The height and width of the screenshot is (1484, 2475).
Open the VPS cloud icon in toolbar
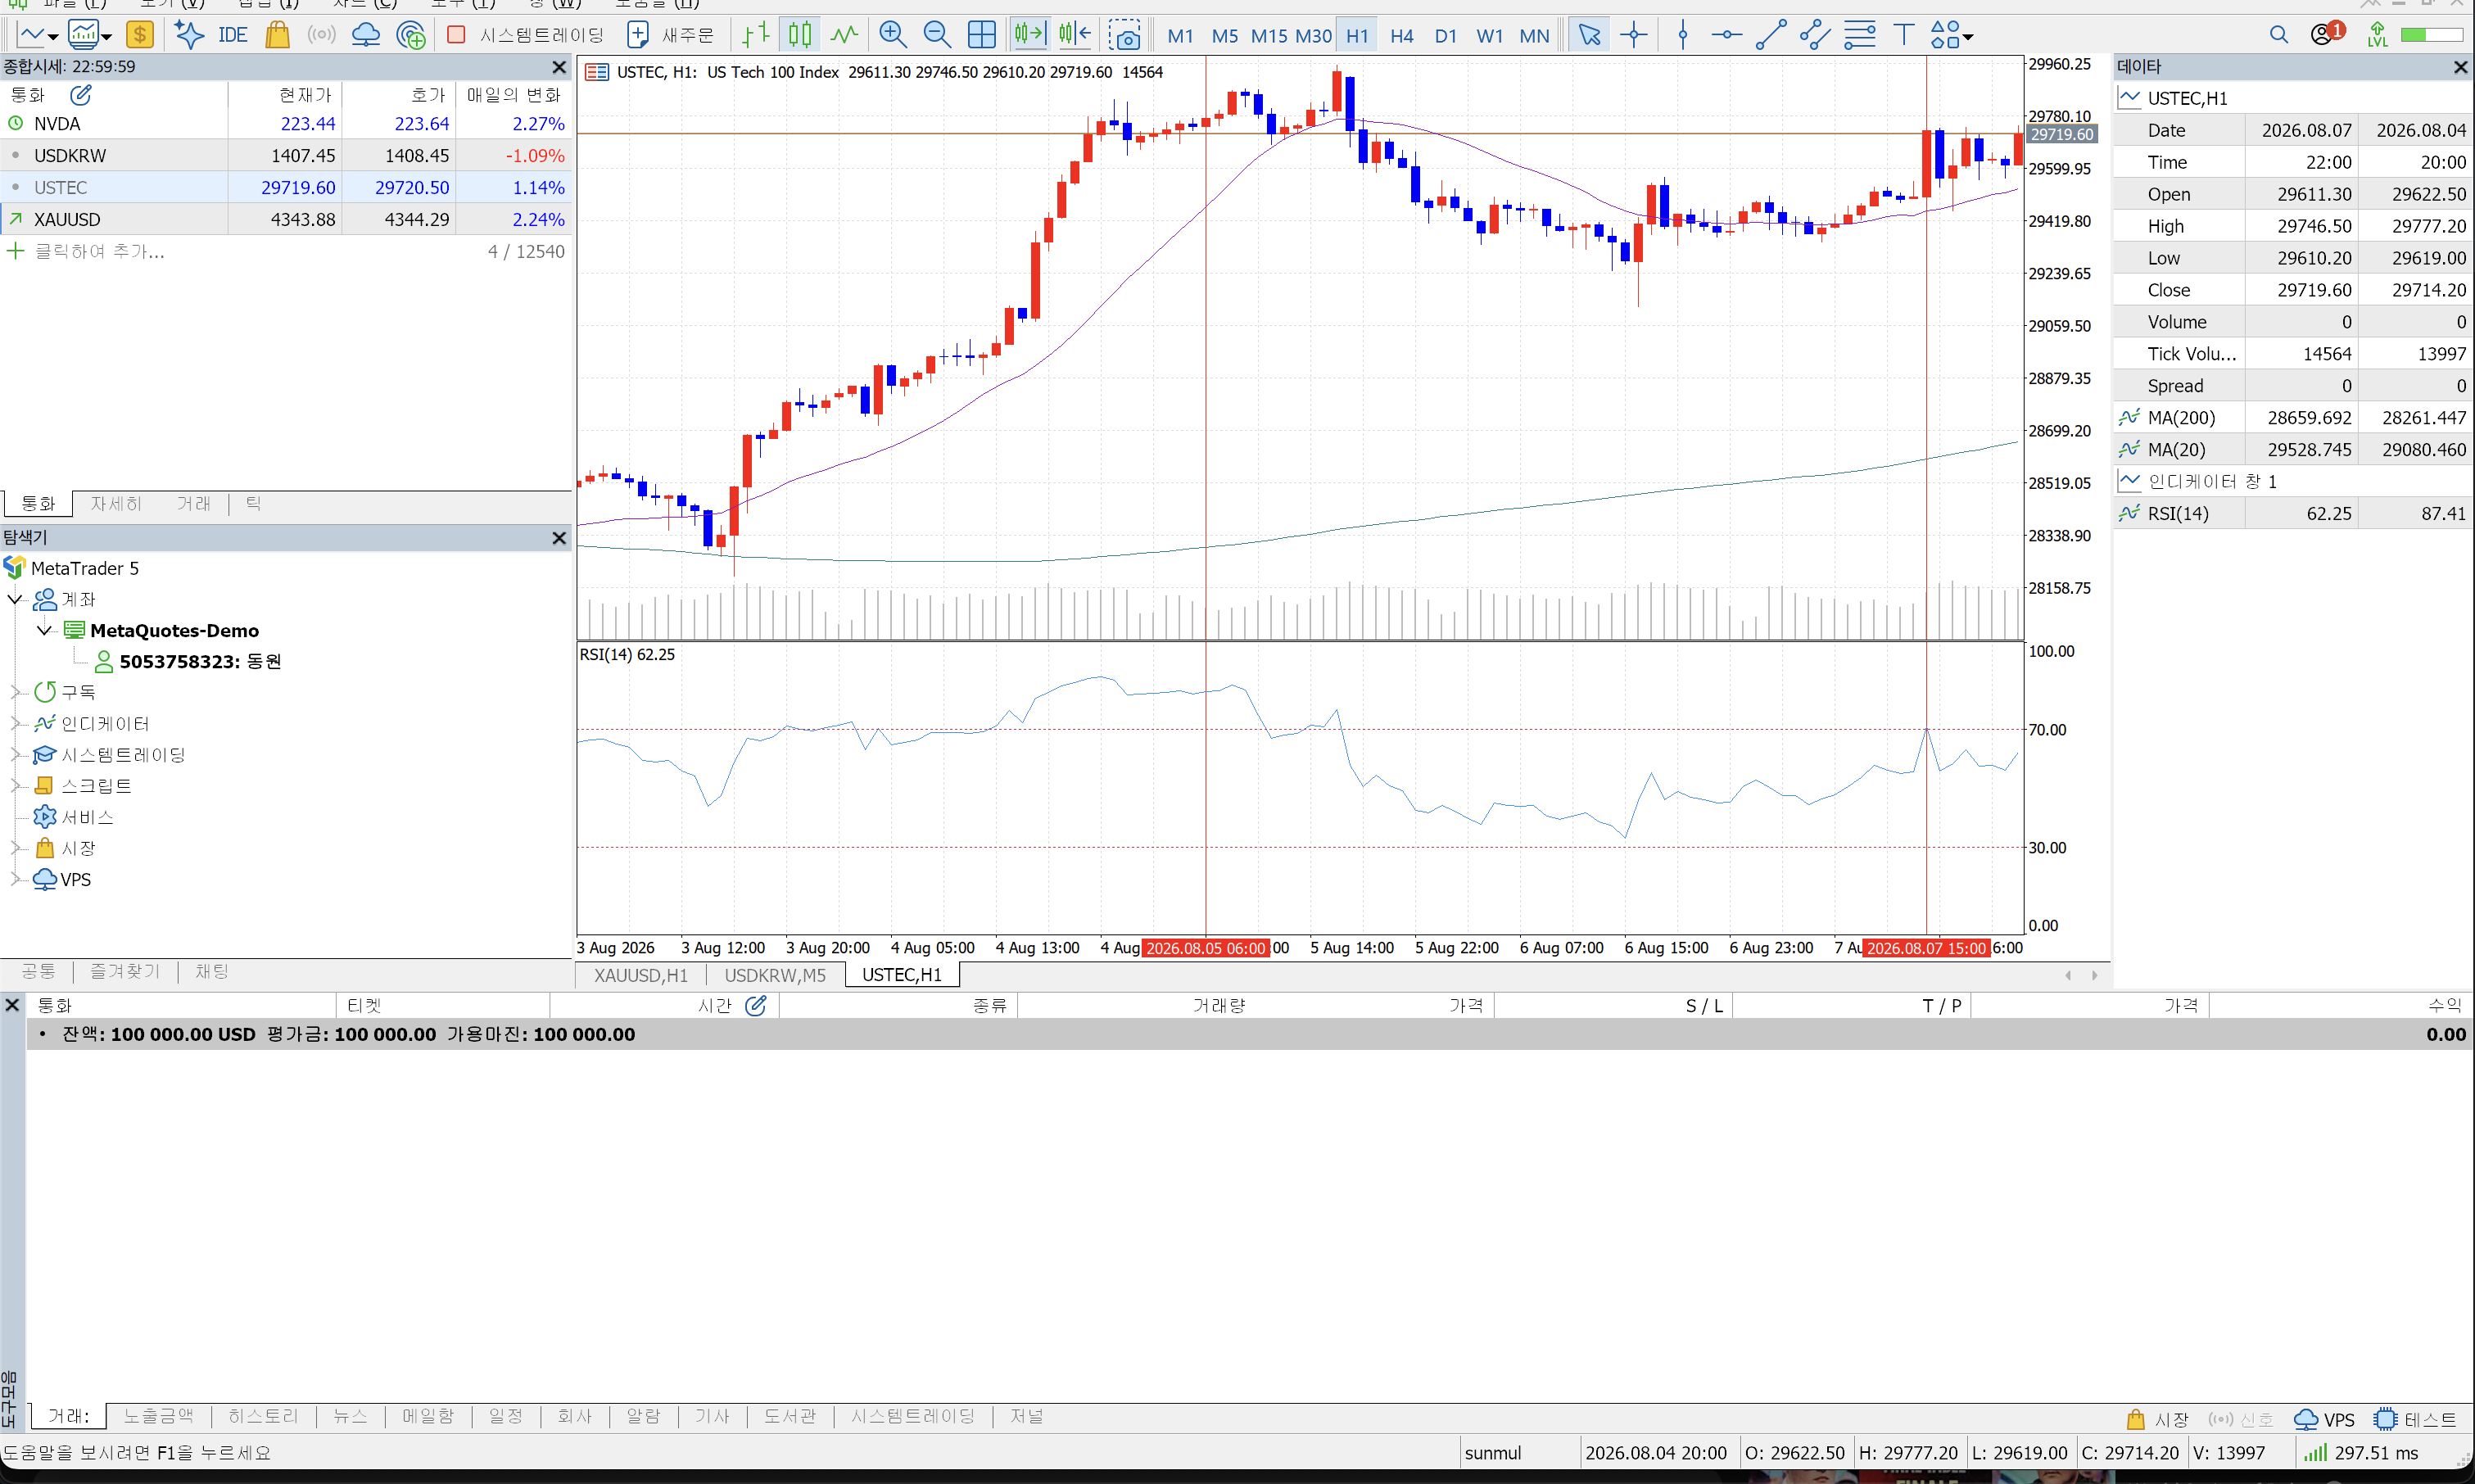(x=365, y=35)
